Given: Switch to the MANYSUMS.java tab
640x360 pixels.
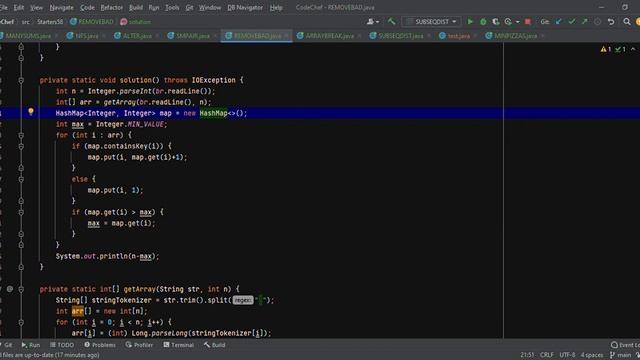Looking at the screenshot, I should pos(28,36).
